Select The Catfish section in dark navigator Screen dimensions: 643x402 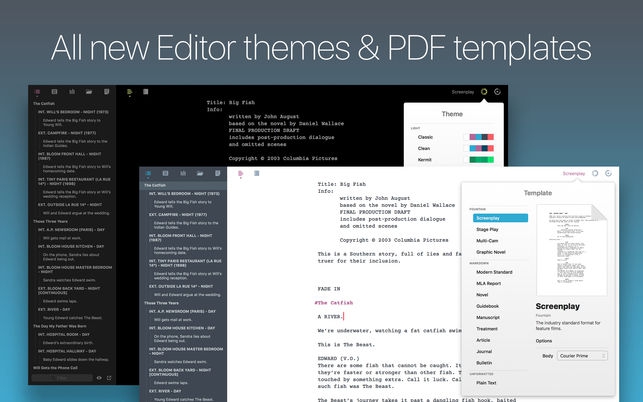coord(44,104)
